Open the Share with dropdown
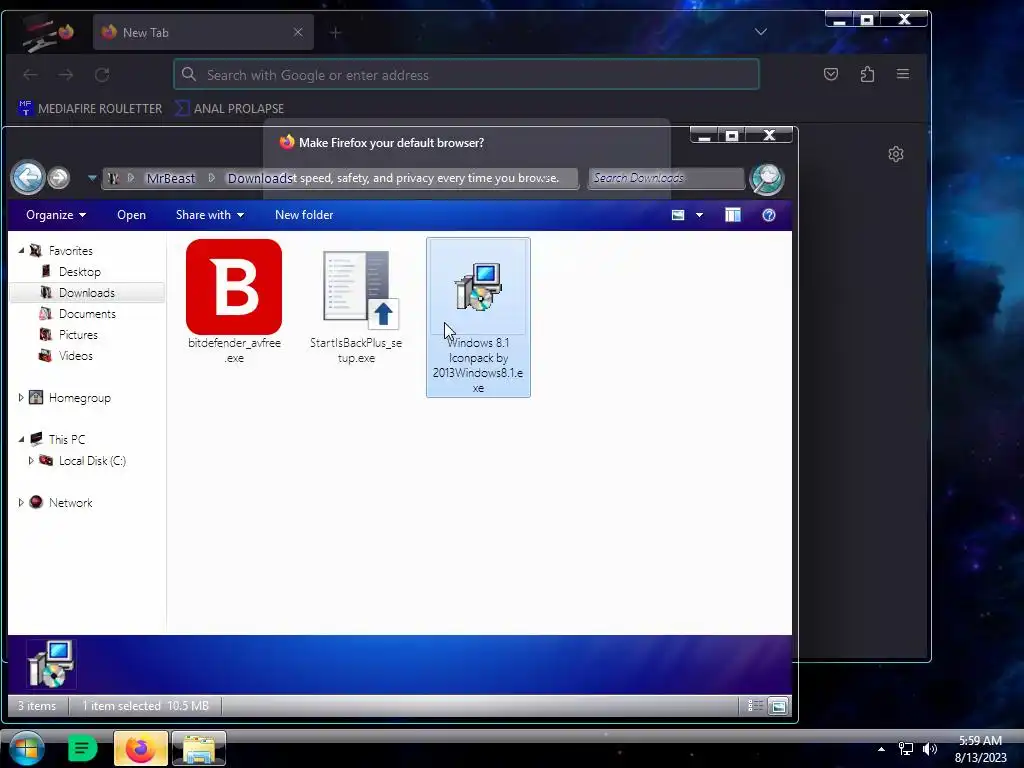The image size is (1024, 768). [x=210, y=215]
